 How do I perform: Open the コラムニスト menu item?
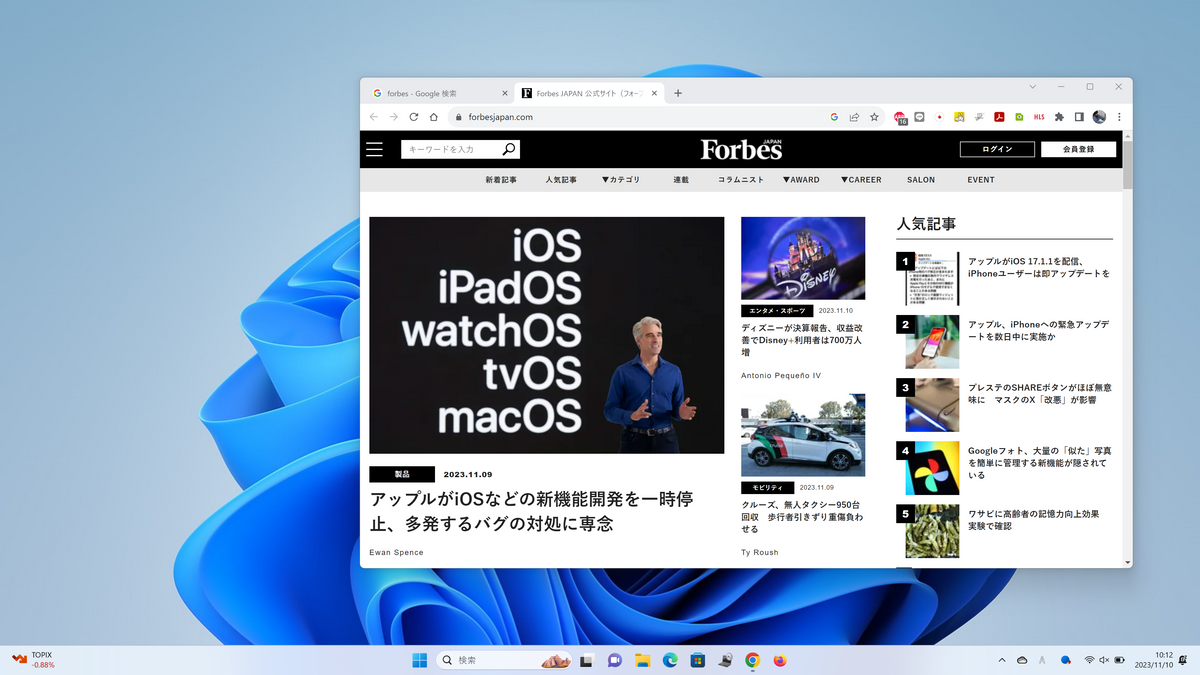point(741,180)
